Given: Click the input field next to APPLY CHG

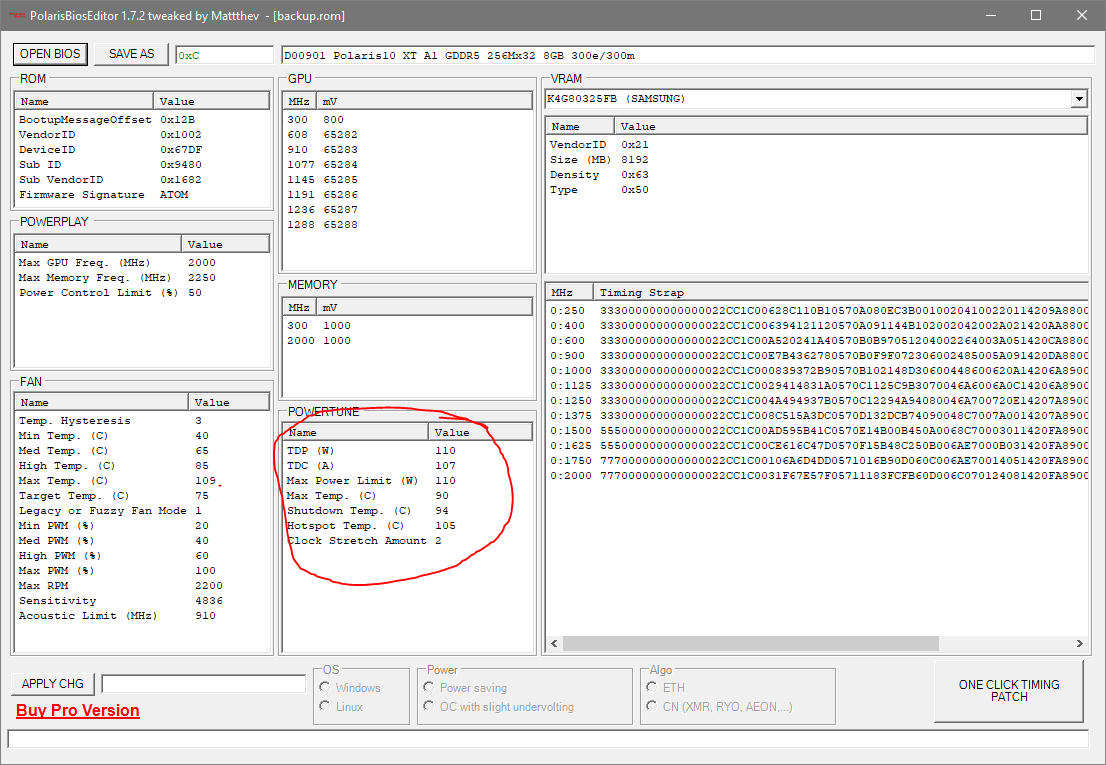Looking at the screenshot, I should tap(203, 684).
